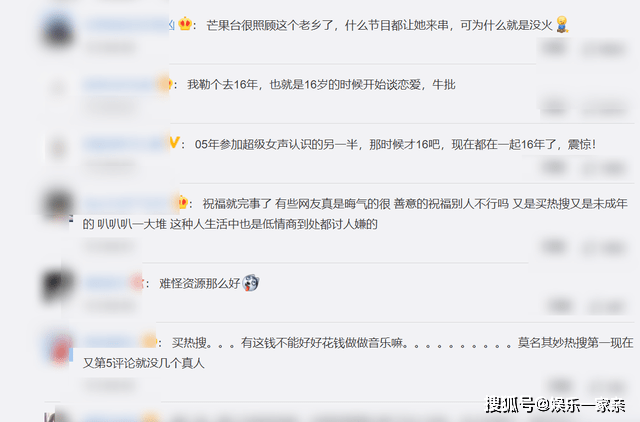Click the blurred timestamp under the 05年参加超级女声 comment

pos(109,165)
